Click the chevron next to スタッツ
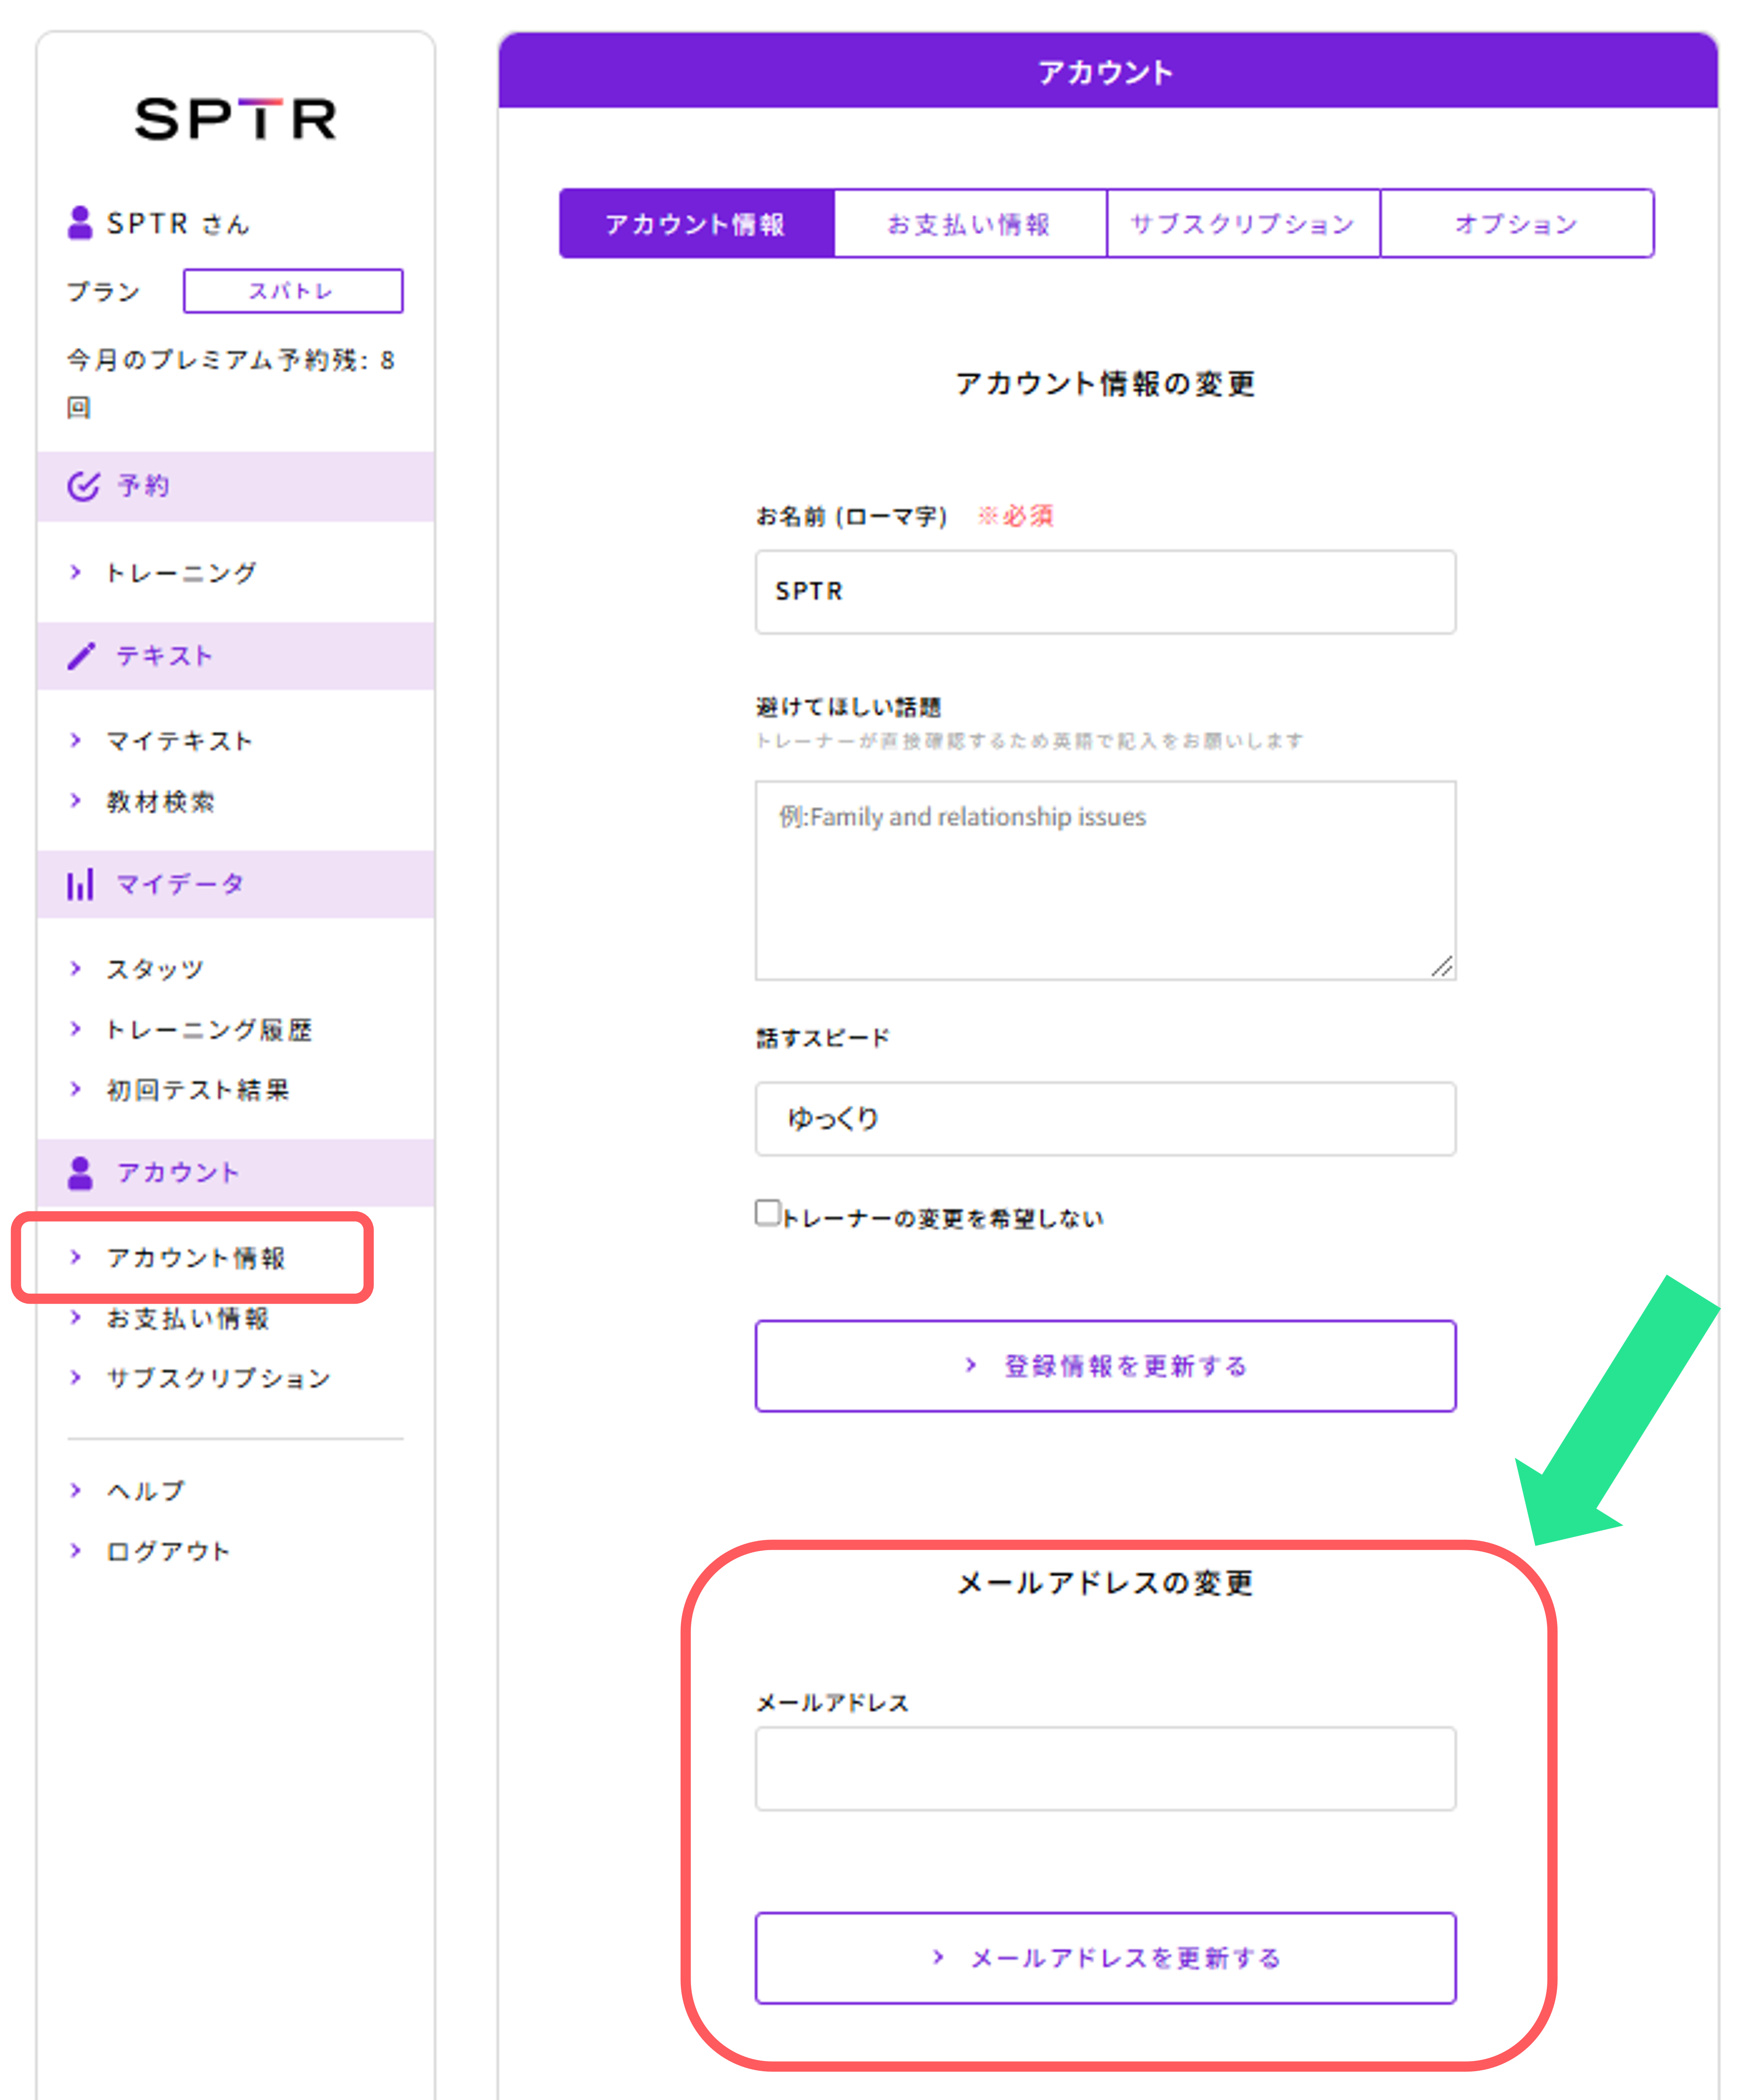 click(76, 968)
